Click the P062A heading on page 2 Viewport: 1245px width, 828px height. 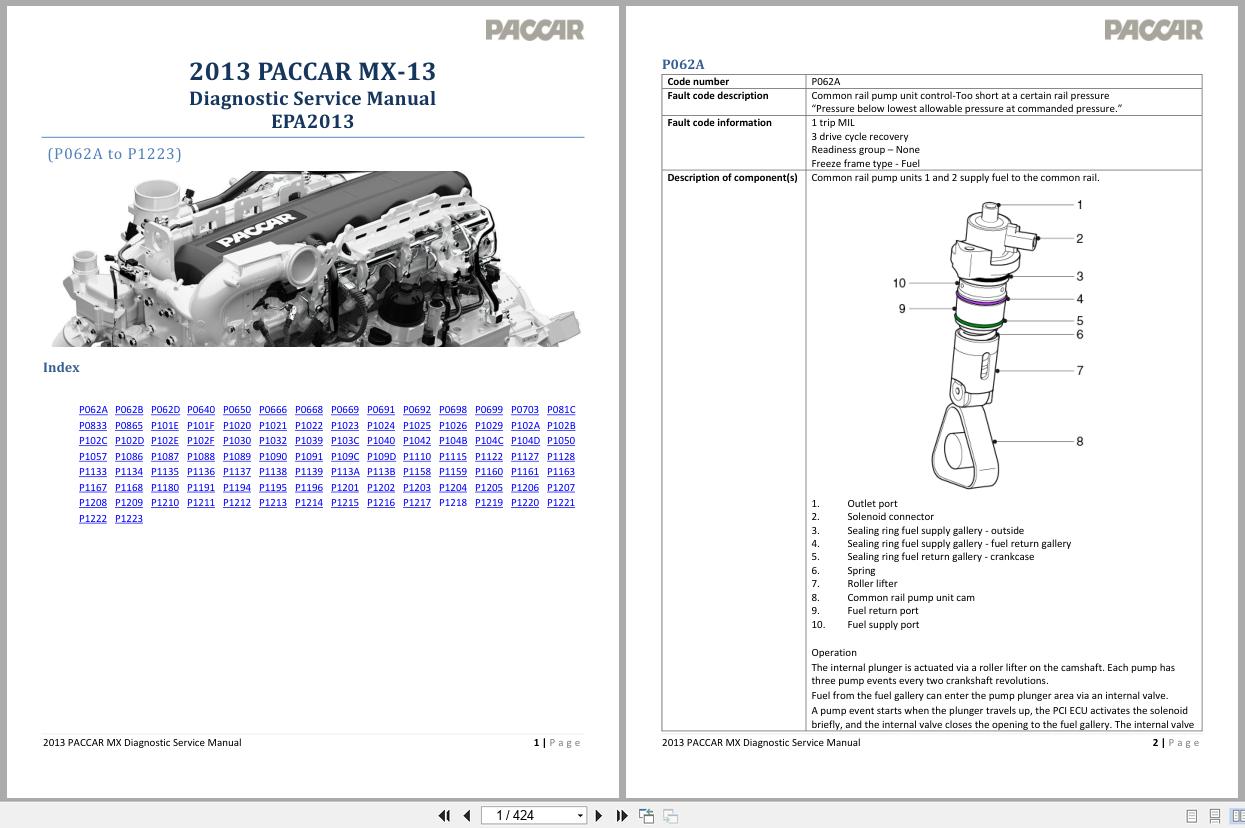[x=683, y=64]
